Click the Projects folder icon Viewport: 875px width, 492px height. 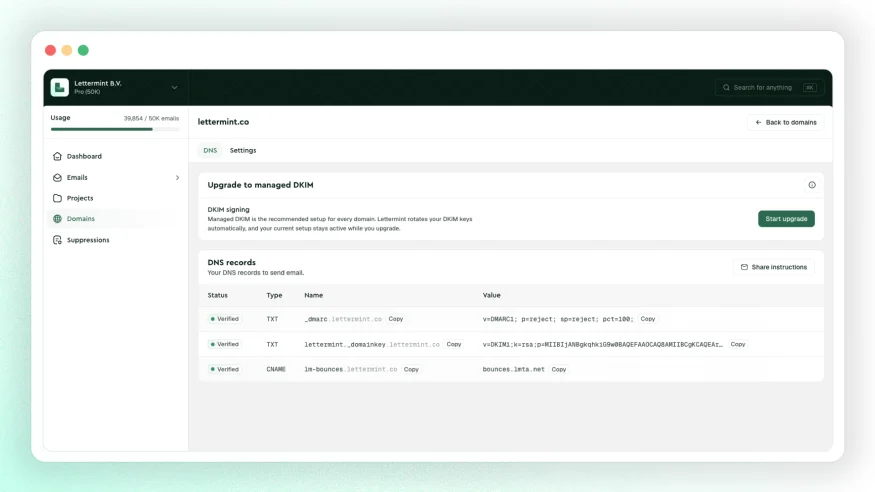coord(57,198)
